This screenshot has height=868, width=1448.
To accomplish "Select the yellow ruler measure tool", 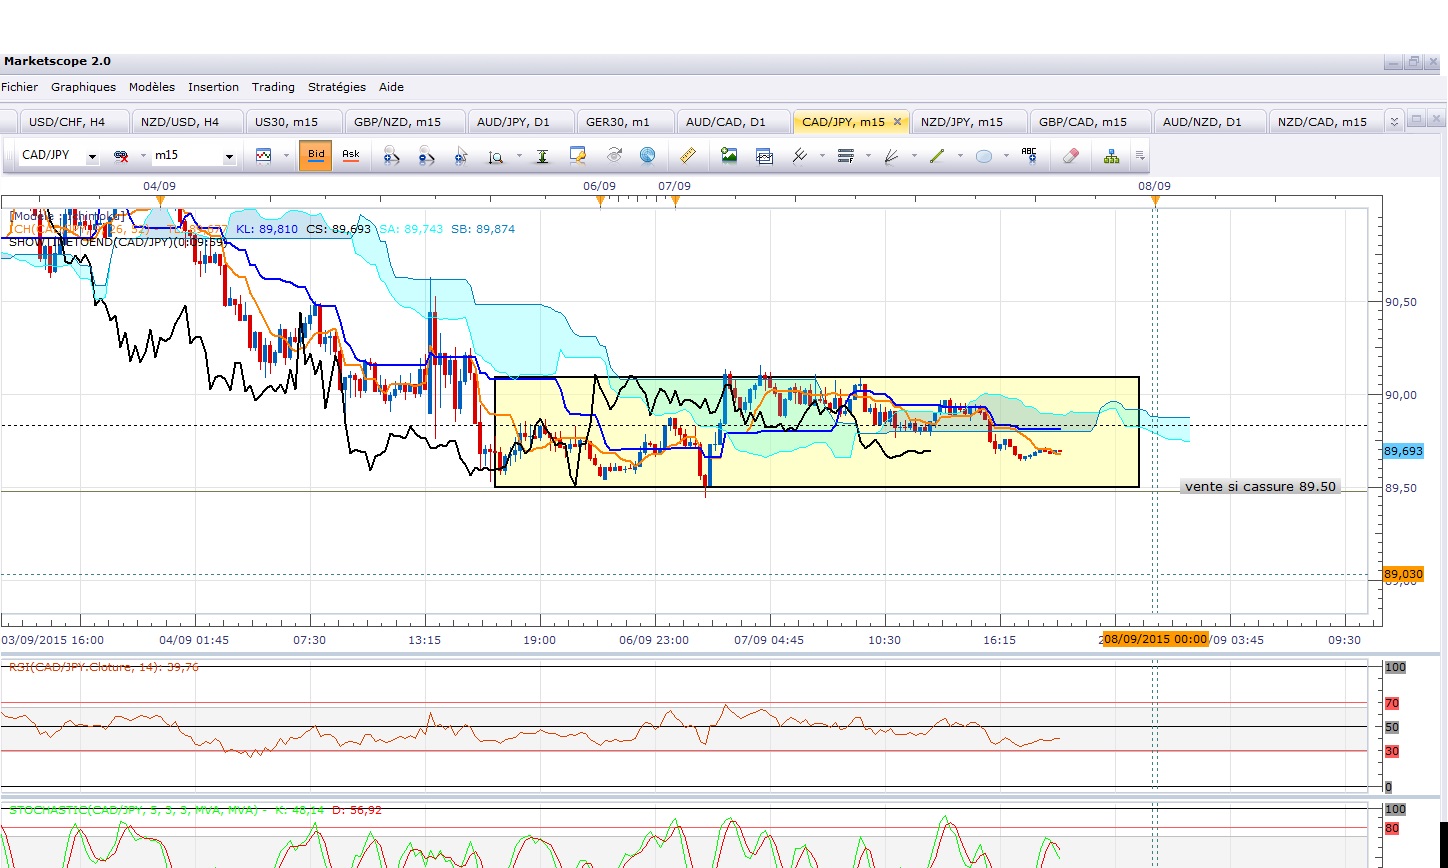I will (x=687, y=156).
